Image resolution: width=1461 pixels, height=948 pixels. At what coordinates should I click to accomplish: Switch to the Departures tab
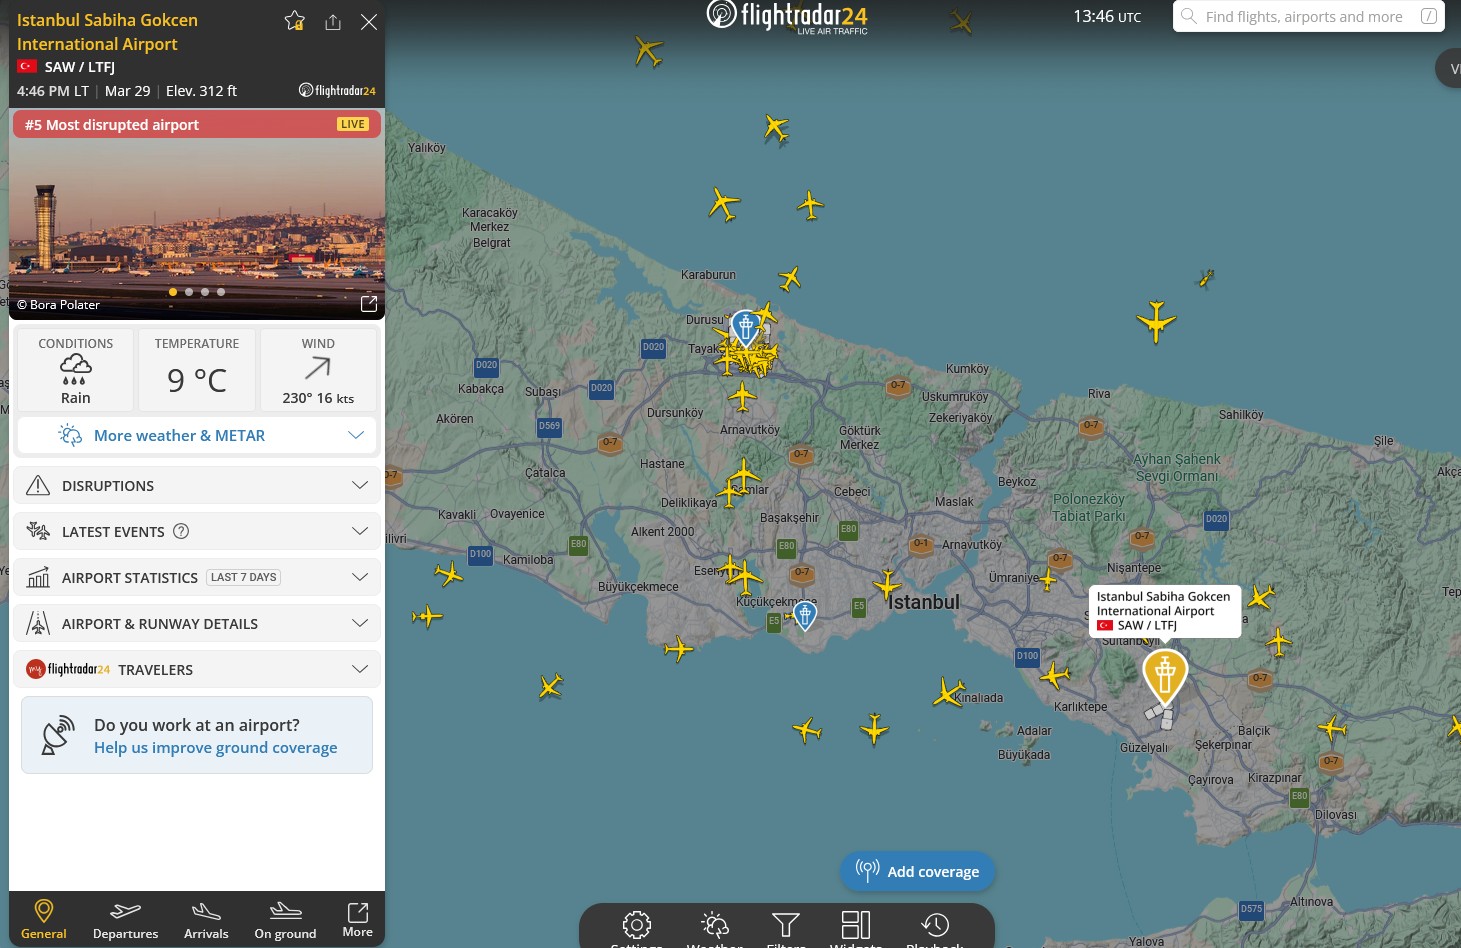click(x=125, y=920)
